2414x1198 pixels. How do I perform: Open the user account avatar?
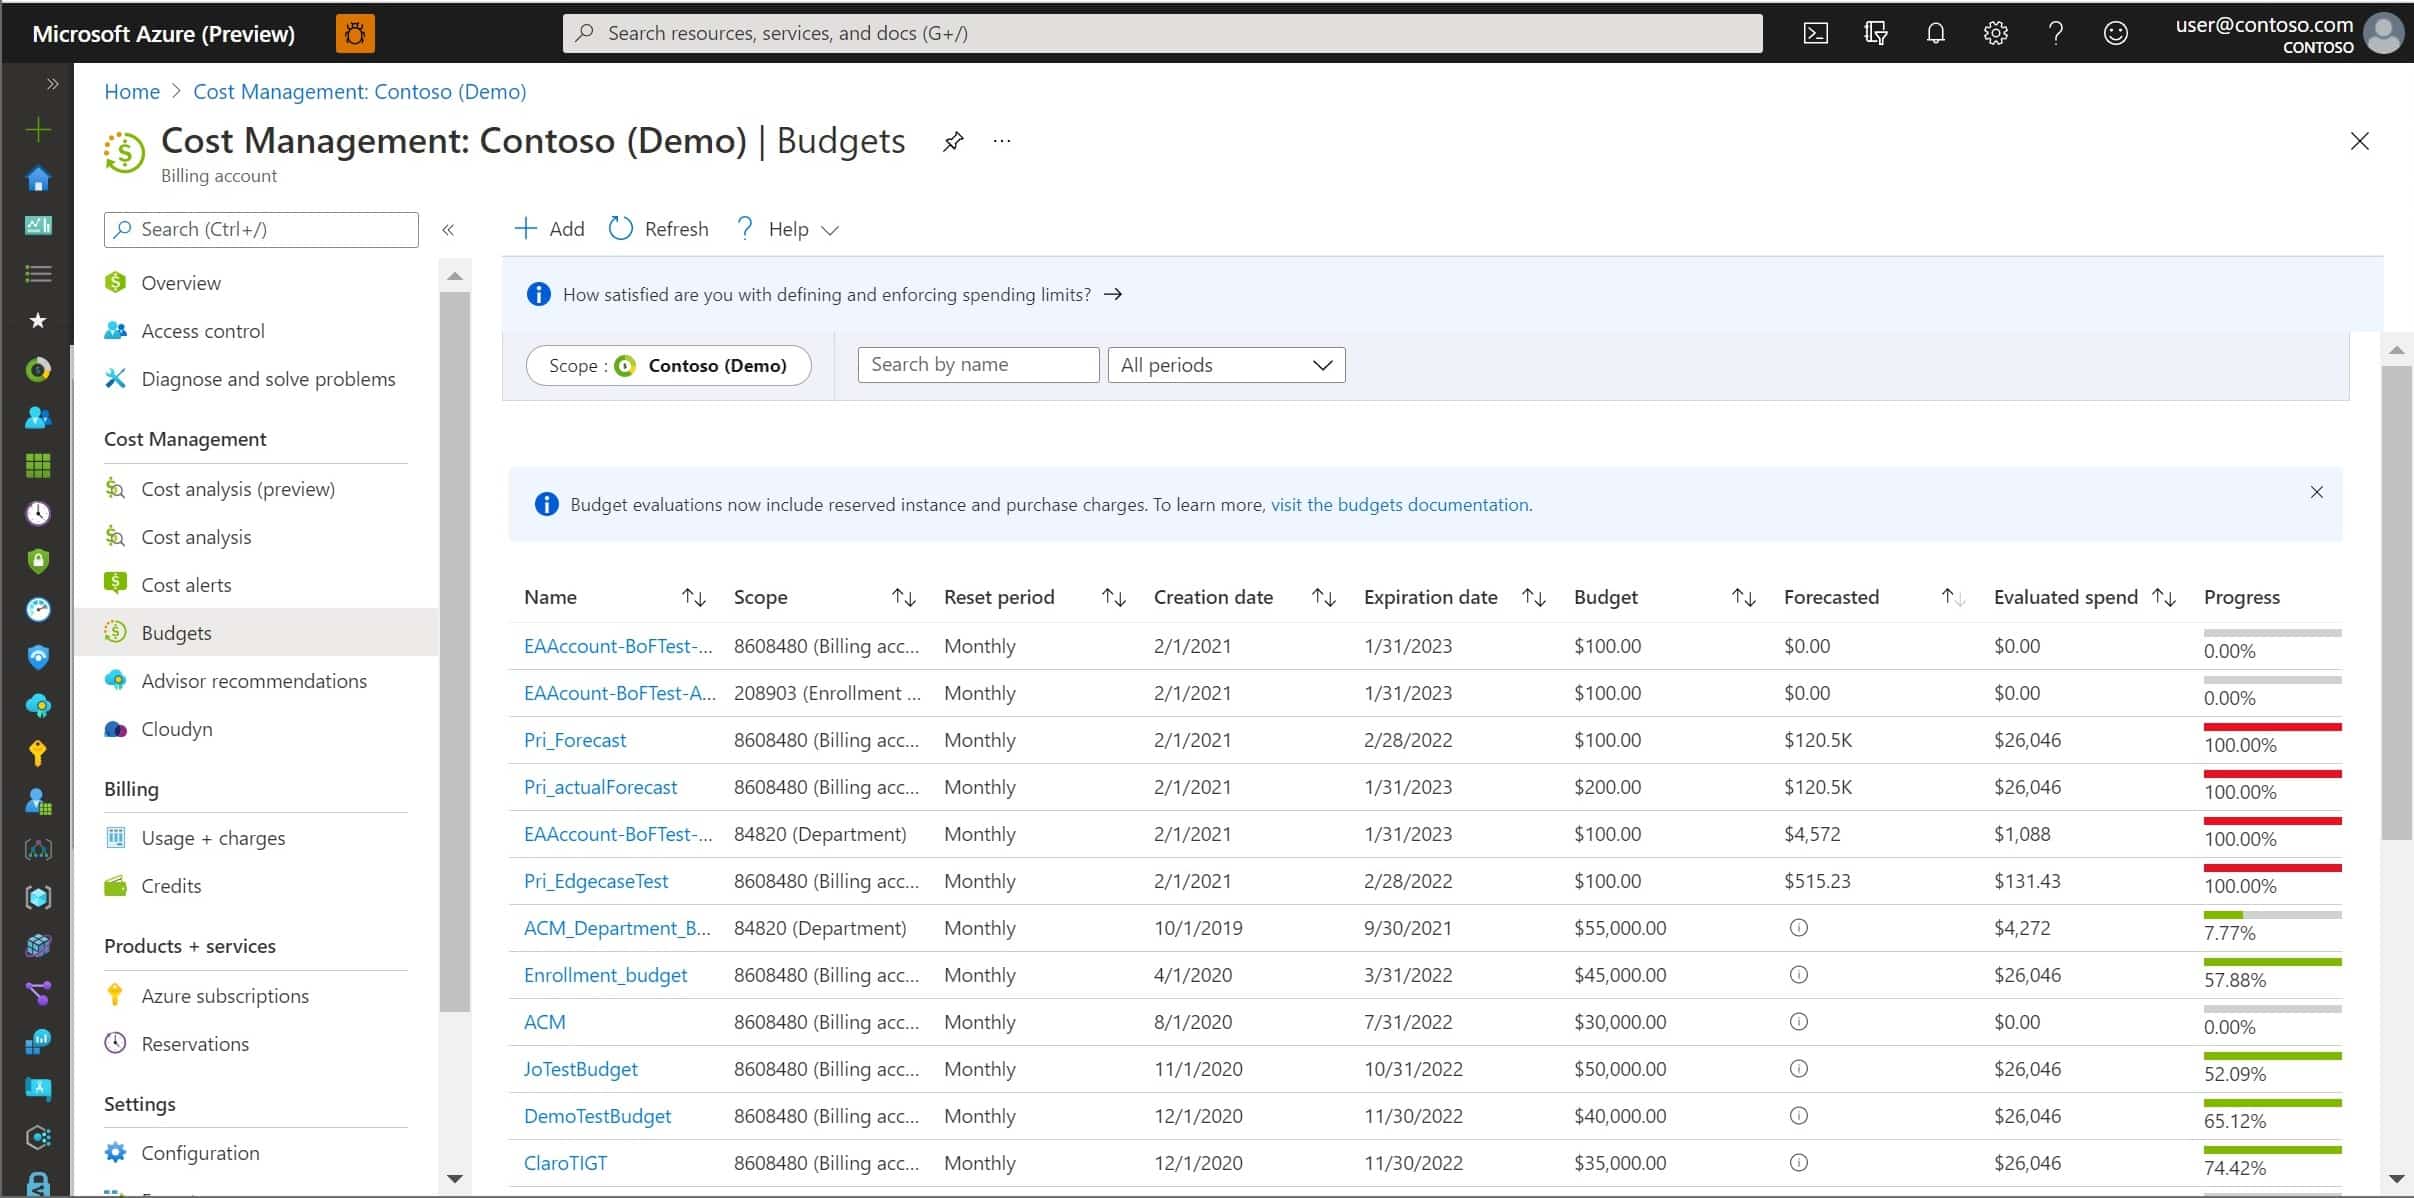(x=2383, y=33)
